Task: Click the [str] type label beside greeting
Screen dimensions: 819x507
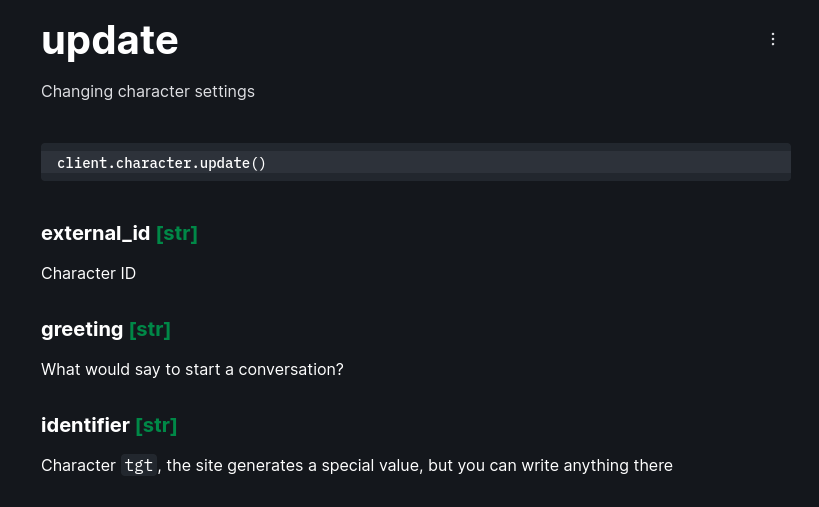Action: pyautogui.click(x=150, y=329)
